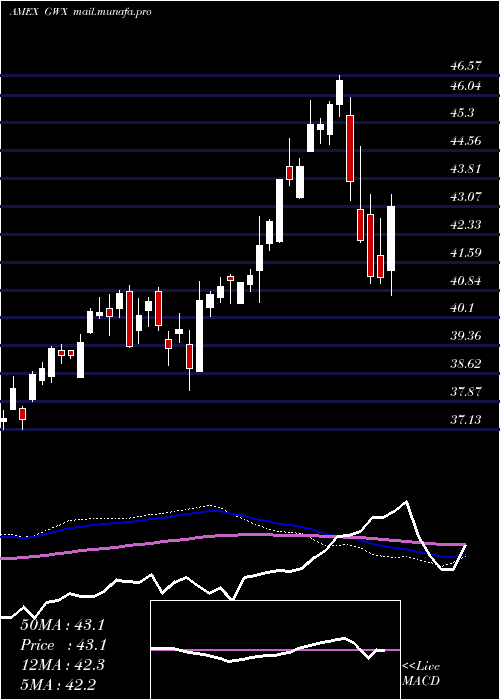
Task: Click the 5MA : 42.2 readout
Action: tap(58, 685)
